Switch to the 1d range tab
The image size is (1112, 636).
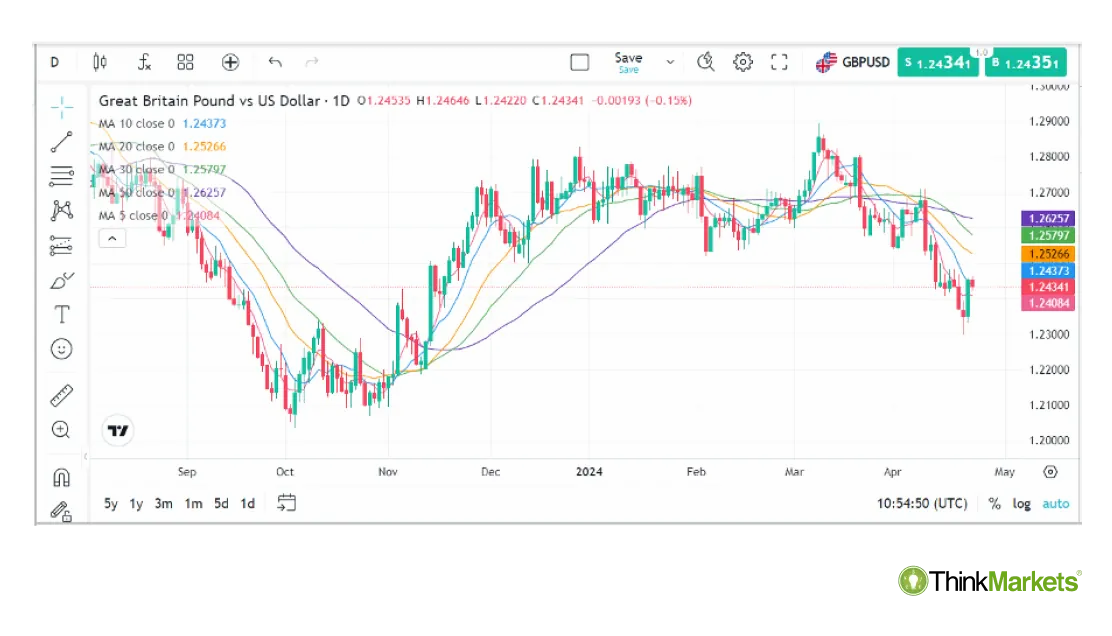(x=247, y=503)
